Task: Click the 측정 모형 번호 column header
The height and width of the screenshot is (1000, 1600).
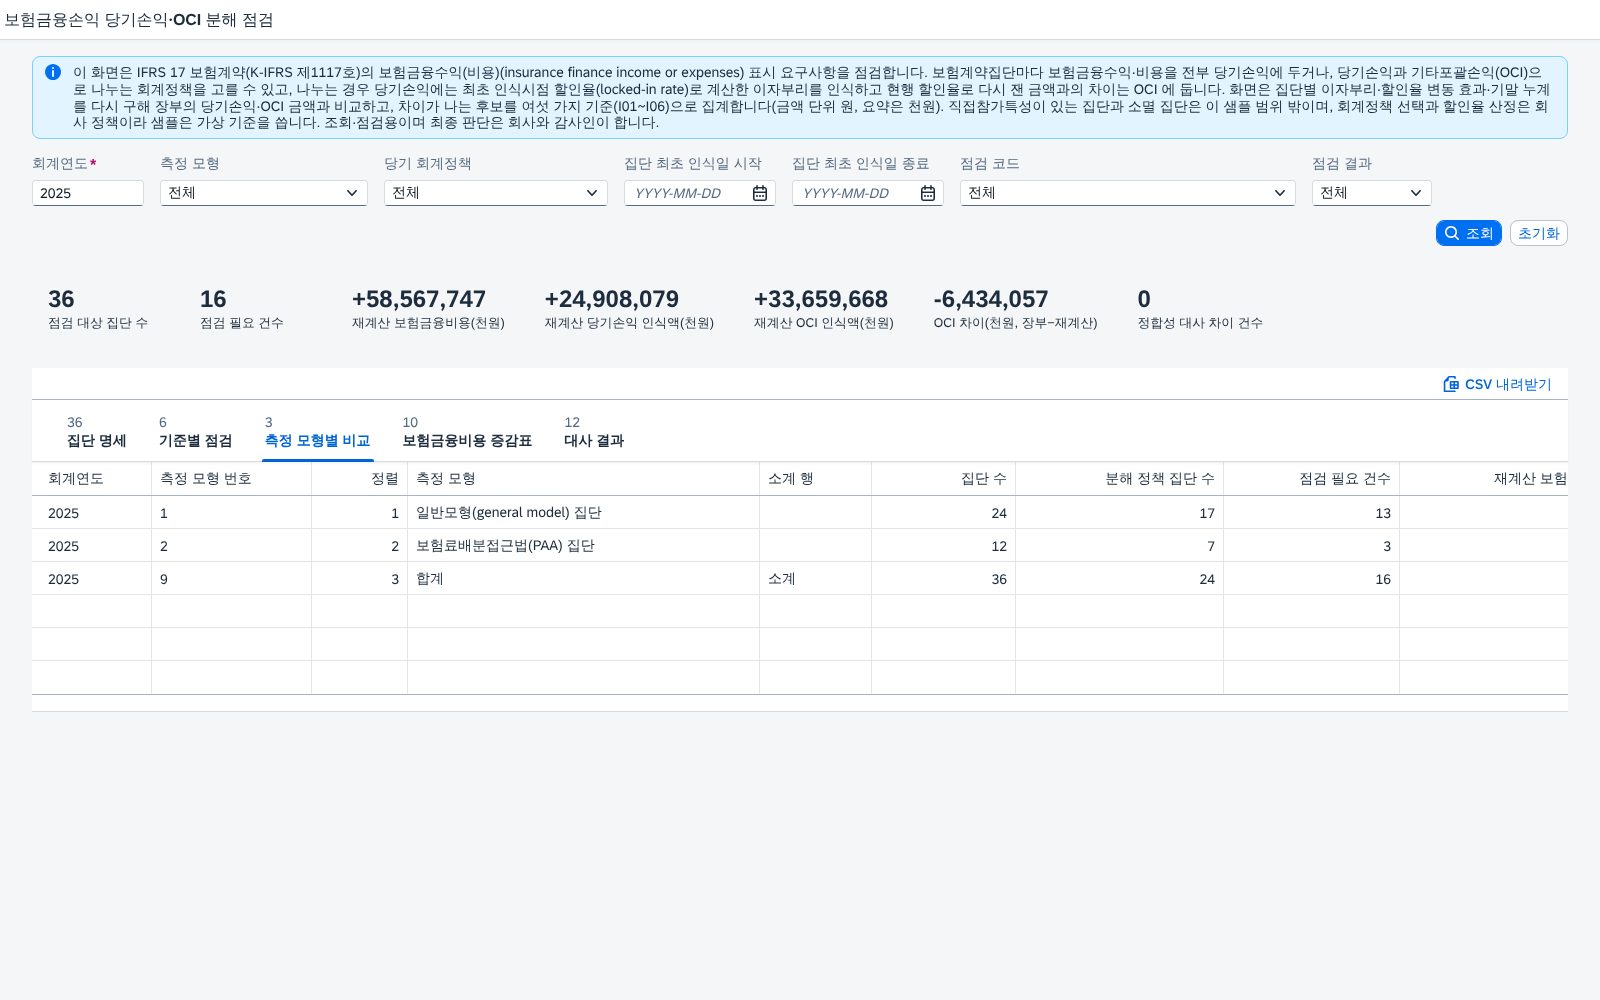Action: click(231, 479)
